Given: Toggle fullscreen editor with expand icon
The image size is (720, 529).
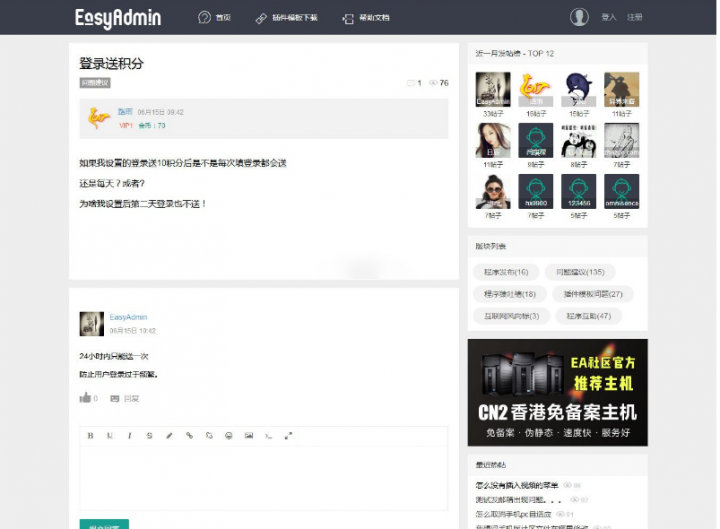Looking at the screenshot, I should click(x=288, y=435).
